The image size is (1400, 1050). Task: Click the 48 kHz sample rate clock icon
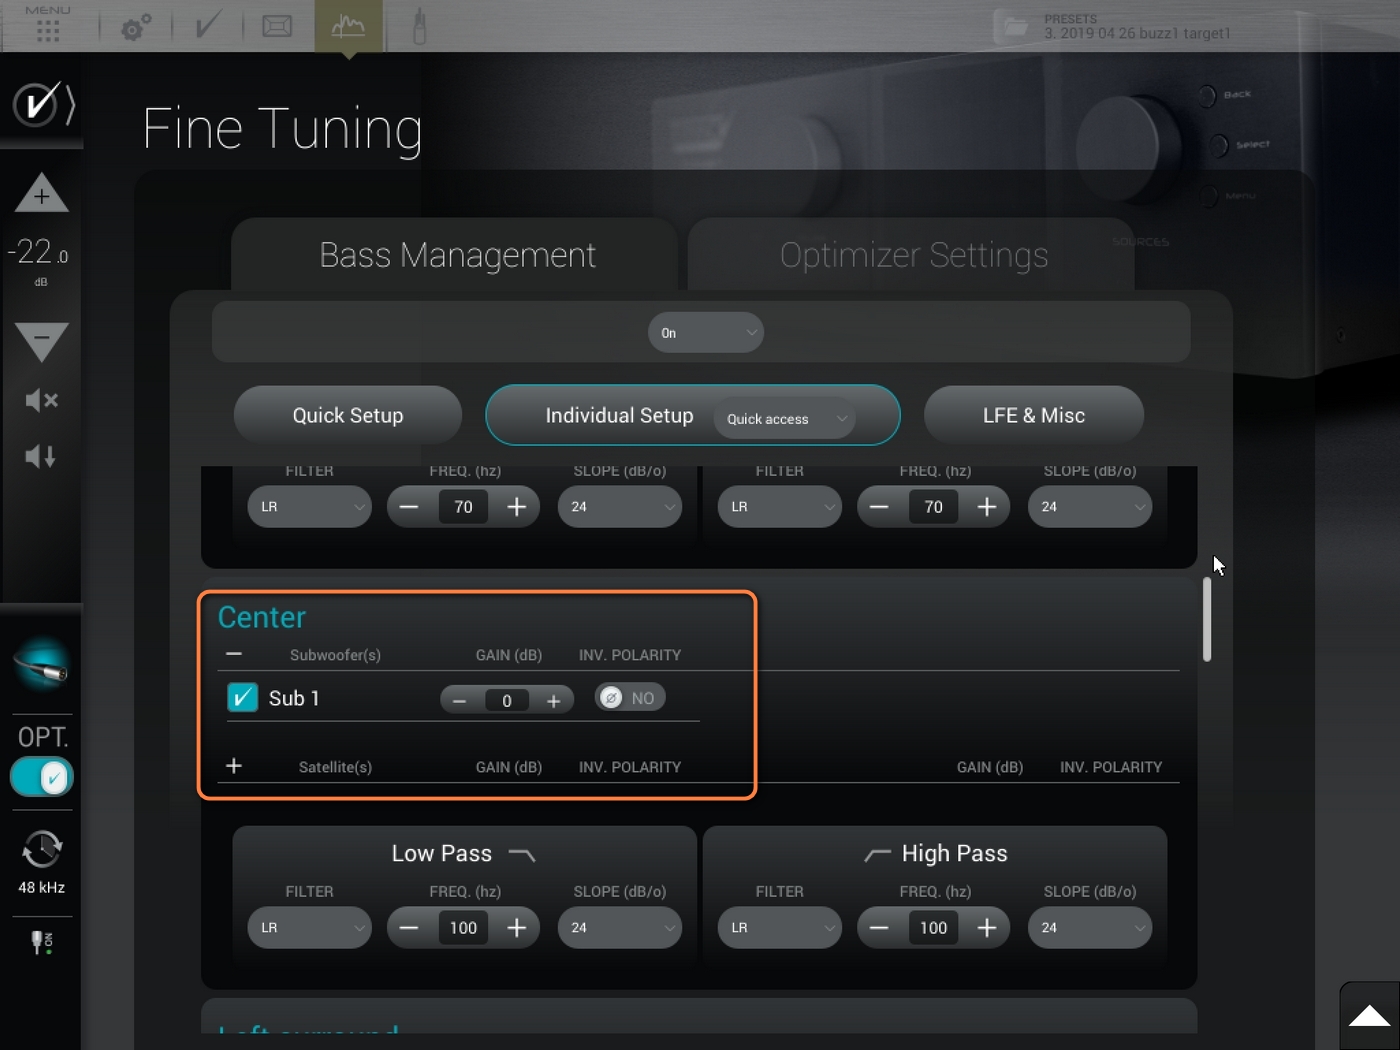pyautogui.click(x=41, y=850)
